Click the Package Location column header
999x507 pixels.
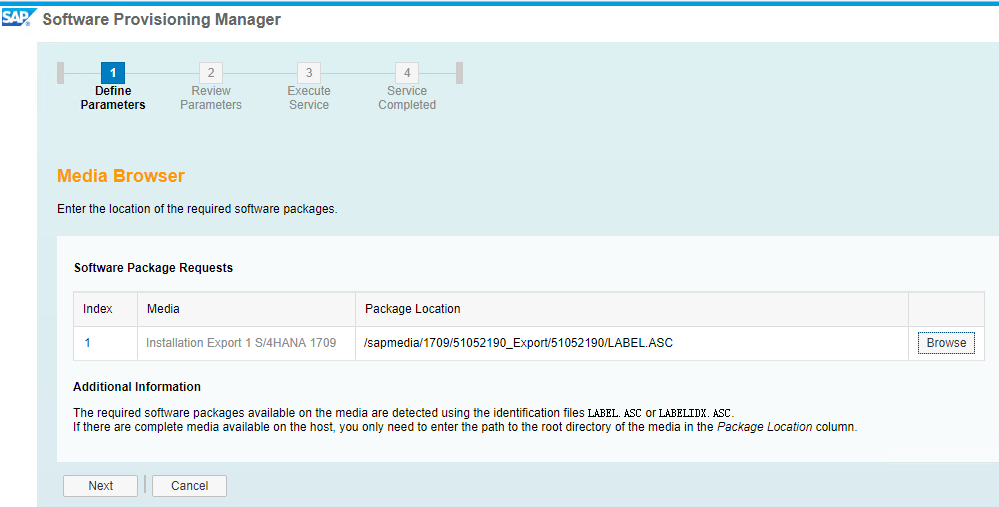click(632, 309)
